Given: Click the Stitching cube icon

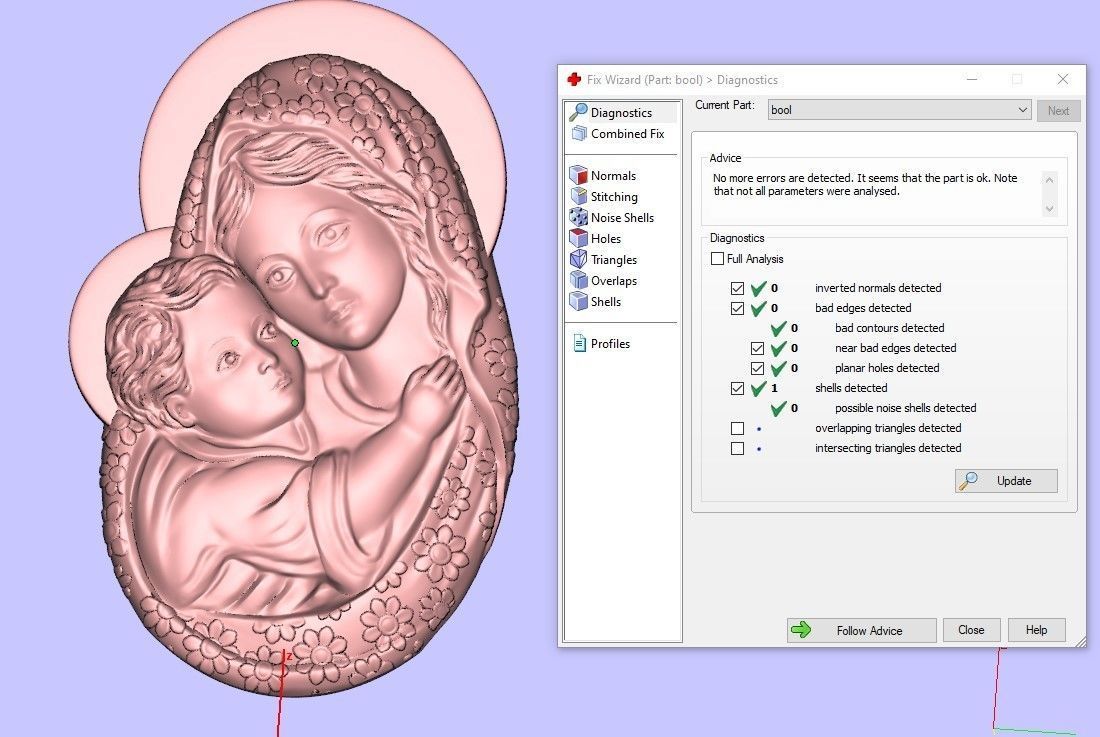Looking at the screenshot, I should (x=579, y=196).
